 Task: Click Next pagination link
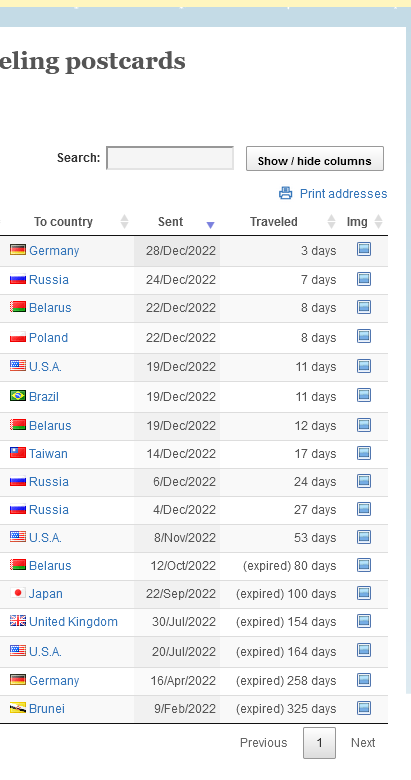pos(363,743)
